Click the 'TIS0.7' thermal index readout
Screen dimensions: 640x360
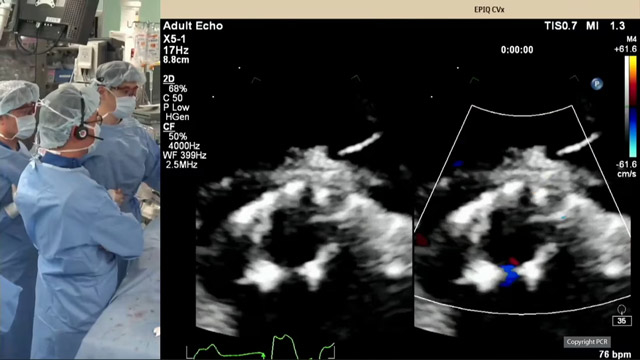560,26
